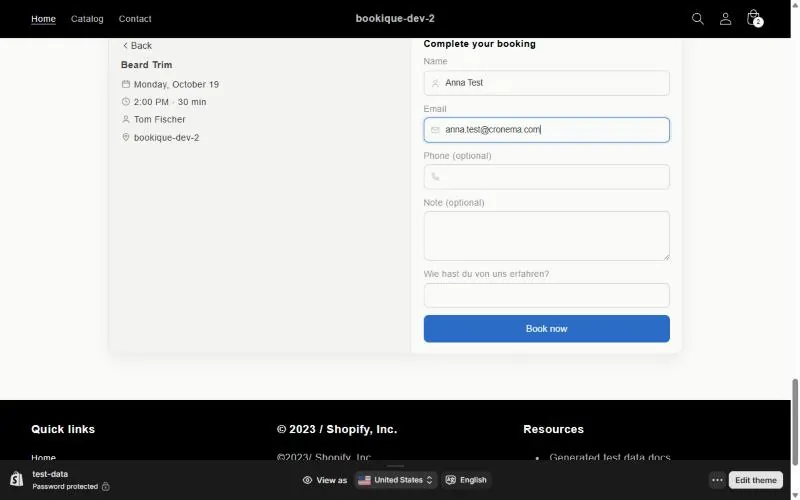Open the Contact menu item
This screenshot has width=800, height=500.
pyautogui.click(x=135, y=19)
